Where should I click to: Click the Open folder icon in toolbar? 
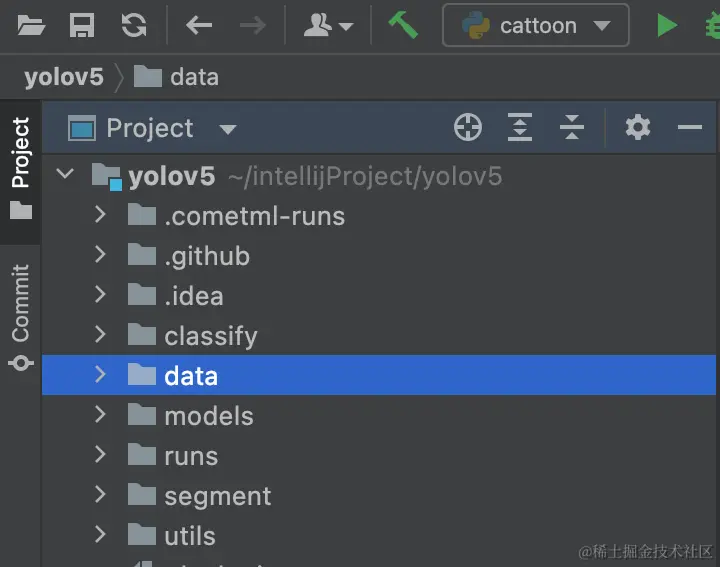(31, 25)
